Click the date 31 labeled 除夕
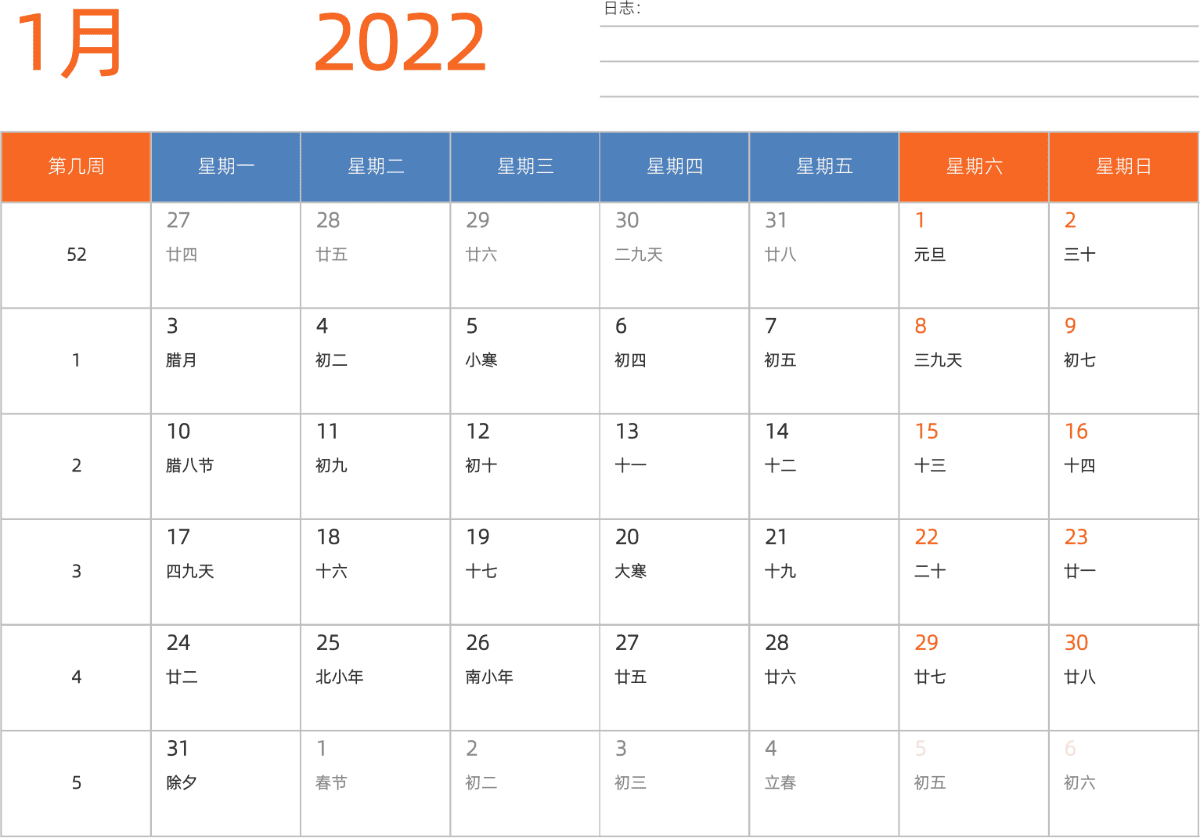The height and width of the screenshot is (838, 1200). pos(226,783)
